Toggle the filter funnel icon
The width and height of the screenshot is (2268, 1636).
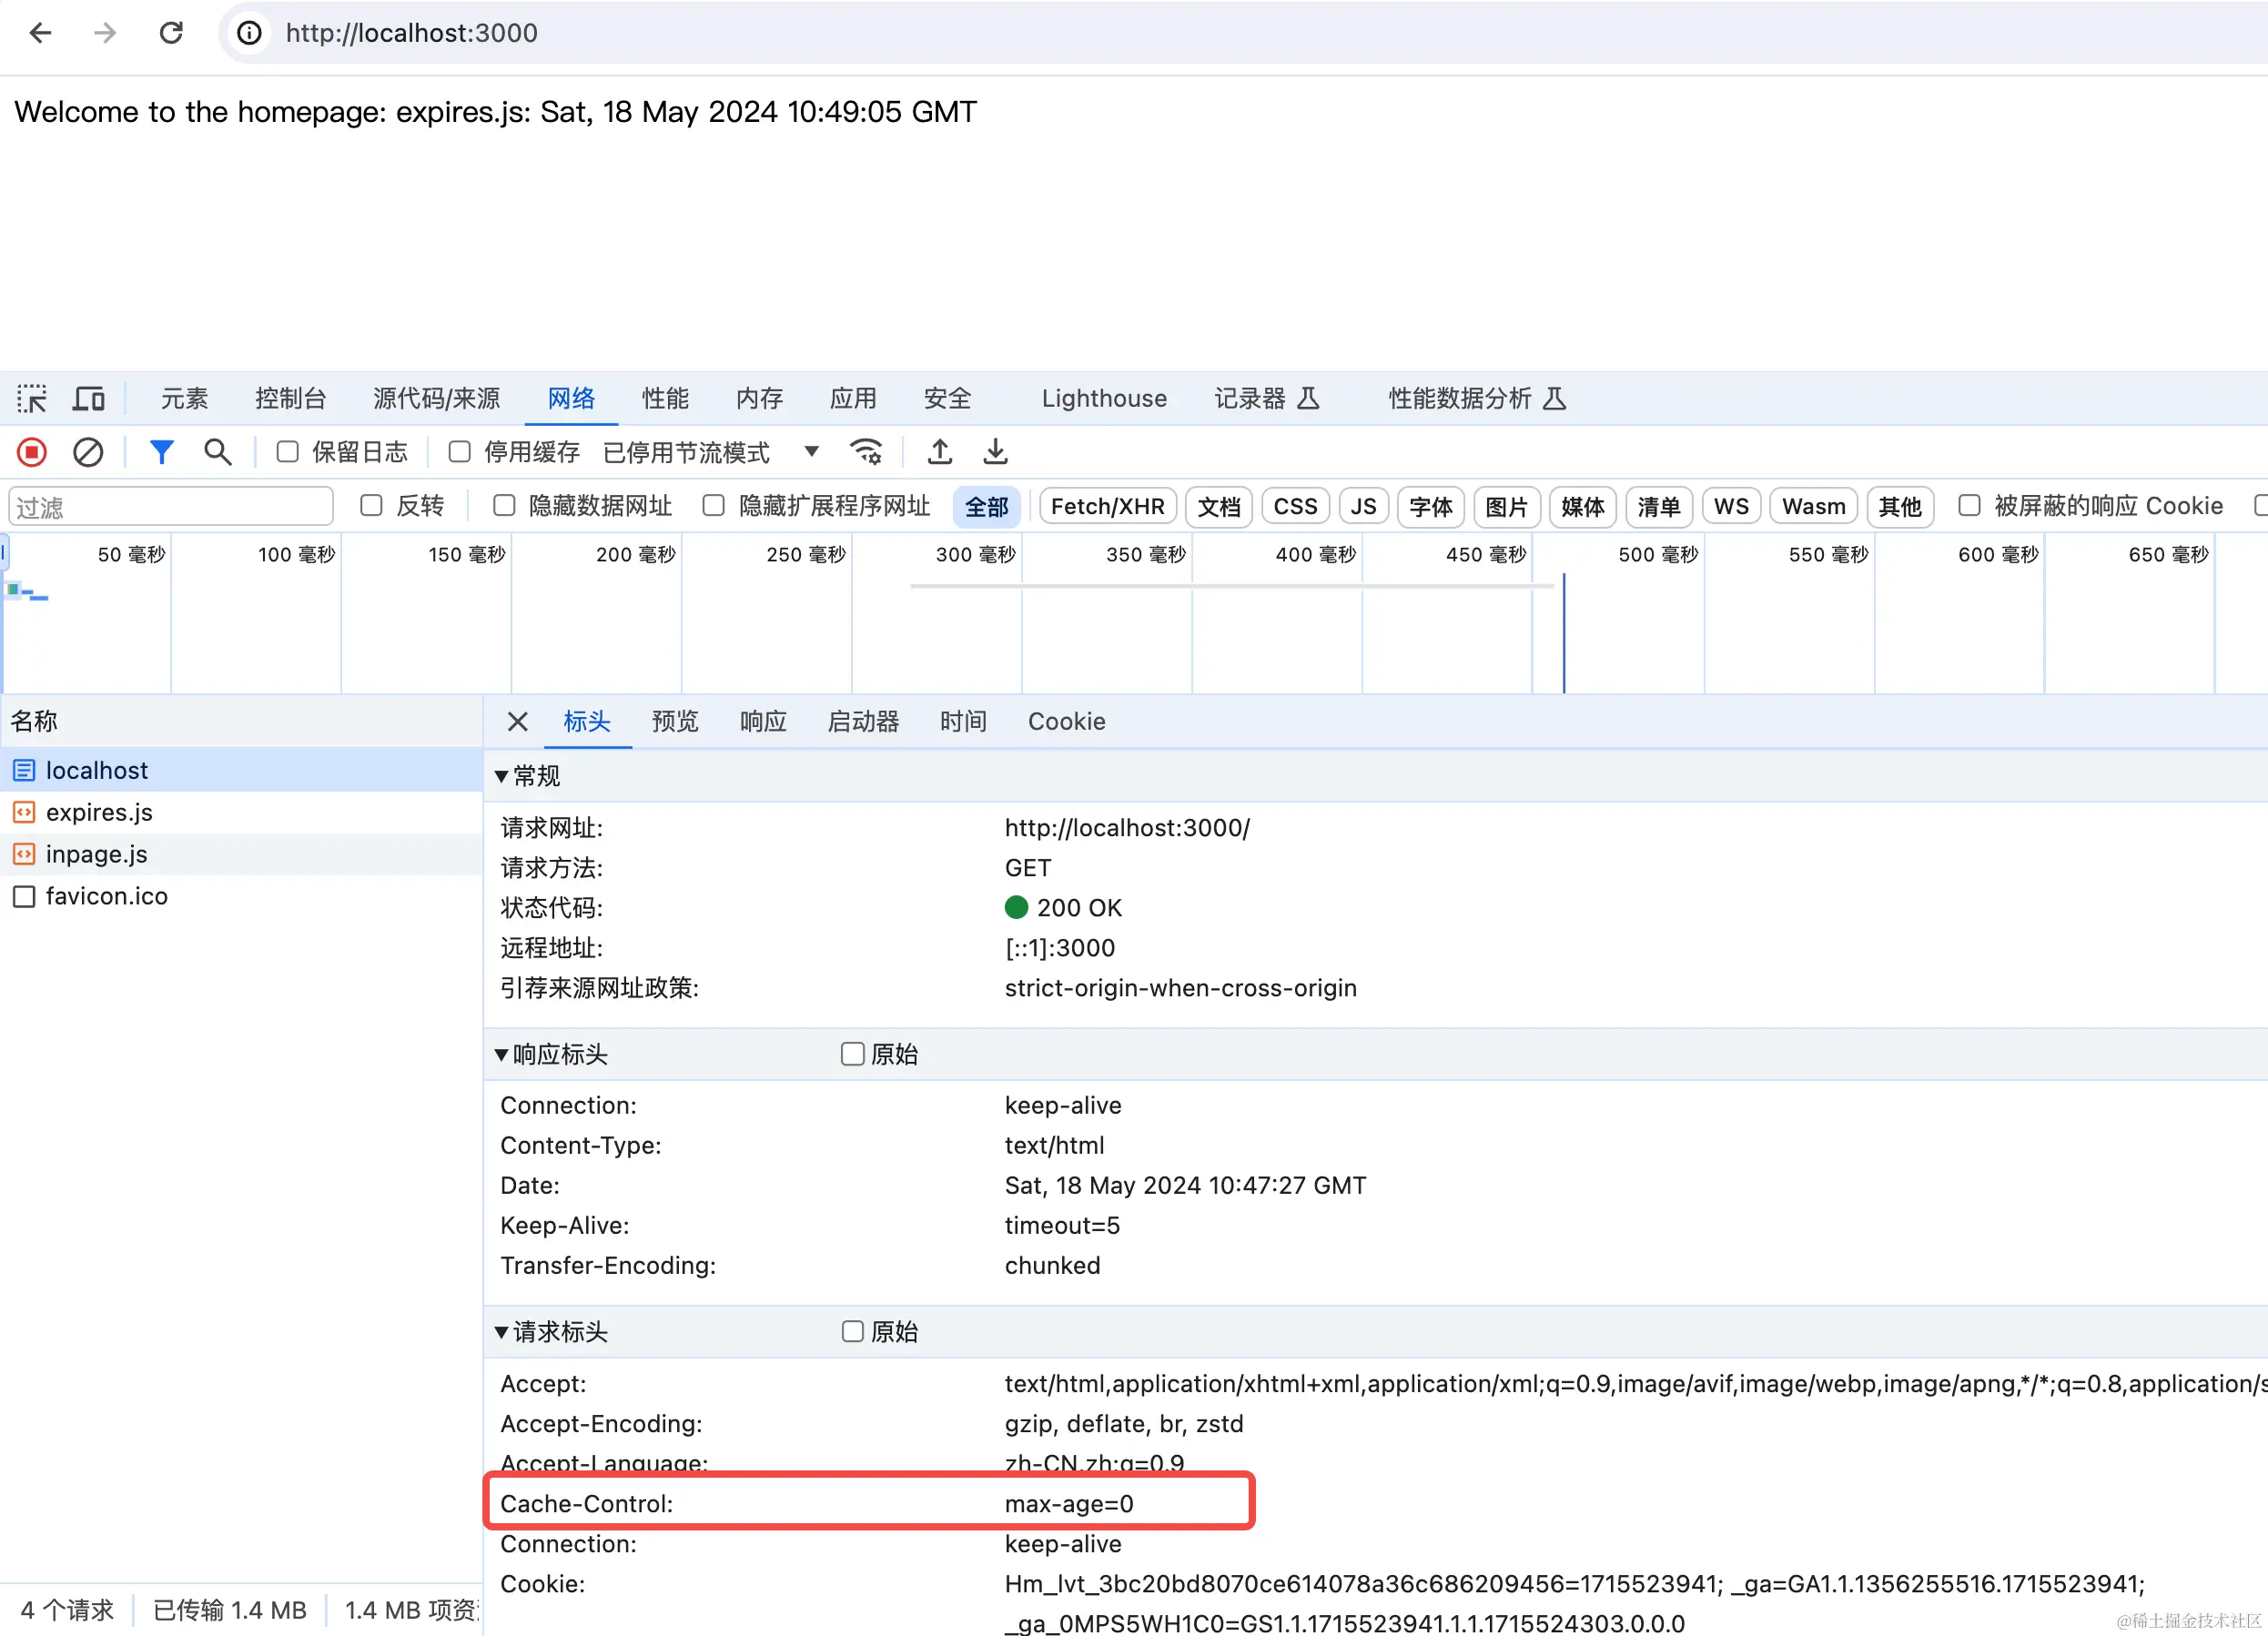pos(161,452)
